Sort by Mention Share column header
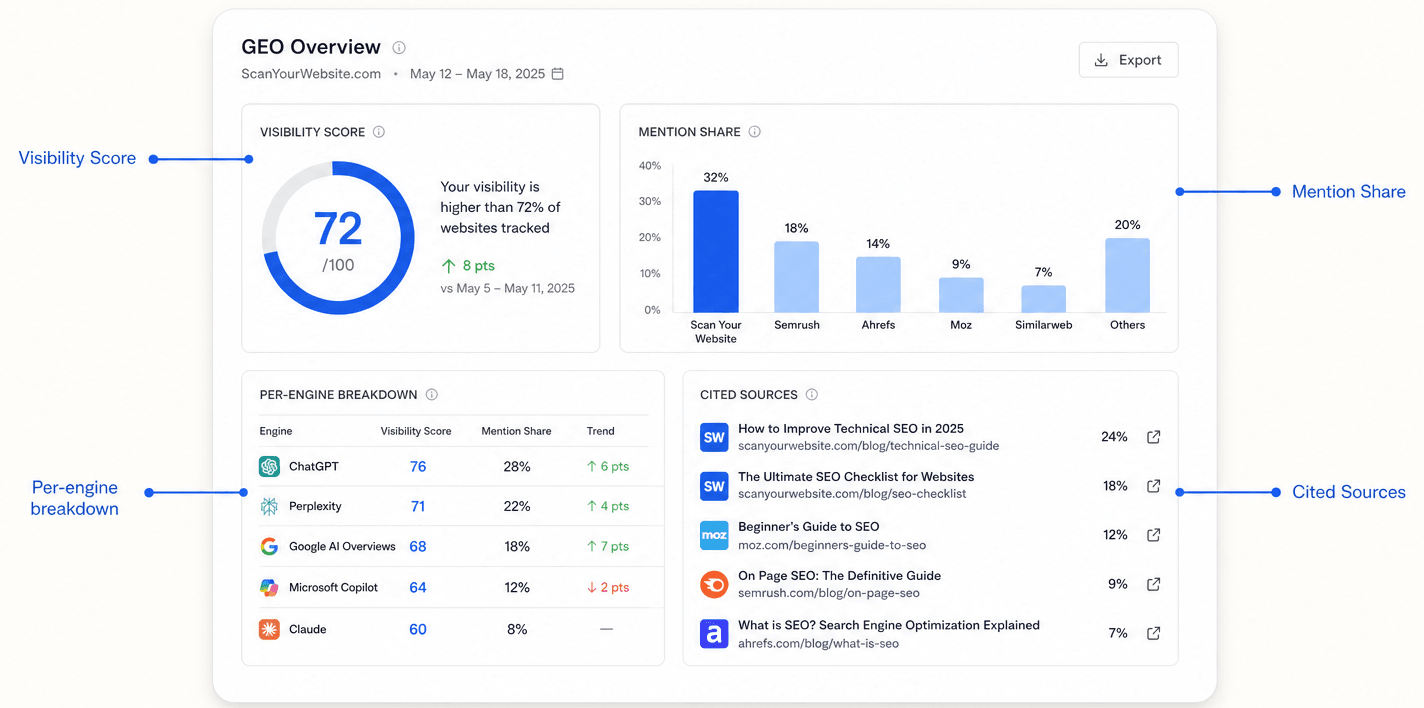Image resolution: width=1424 pixels, height=708 pixels. tap(516, 431)
